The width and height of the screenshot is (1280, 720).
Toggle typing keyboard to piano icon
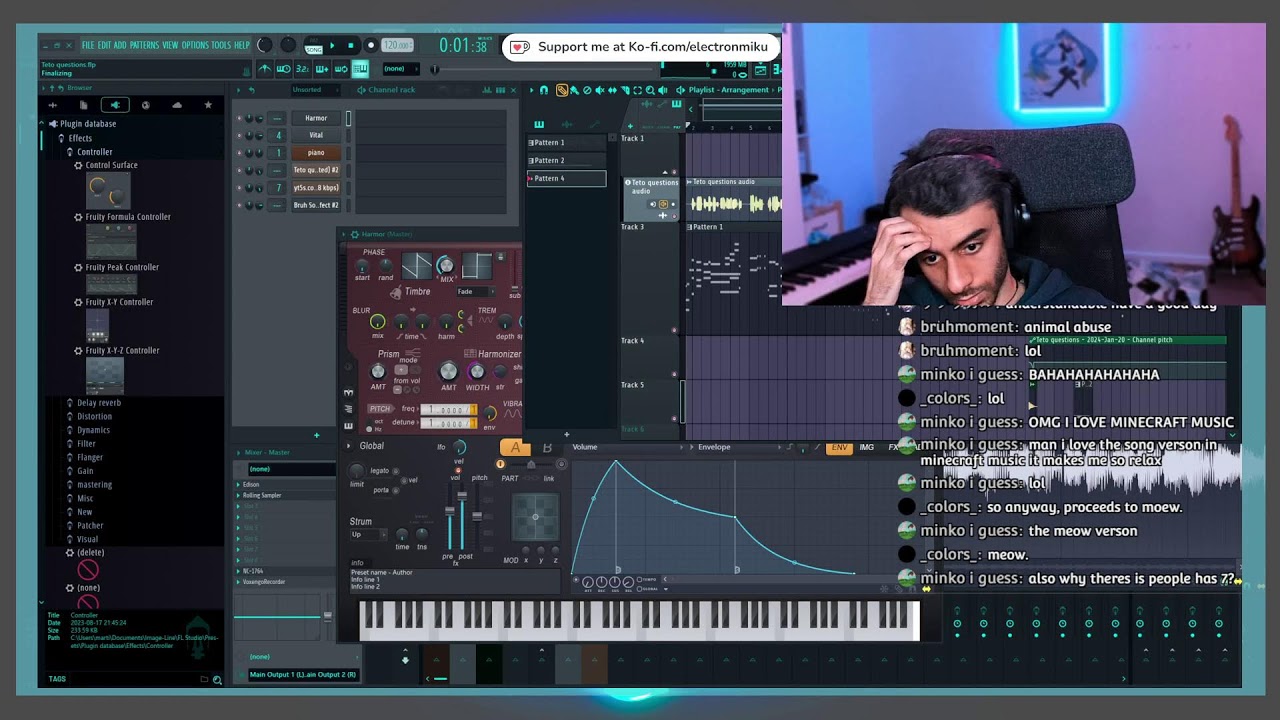click(360, 69)
